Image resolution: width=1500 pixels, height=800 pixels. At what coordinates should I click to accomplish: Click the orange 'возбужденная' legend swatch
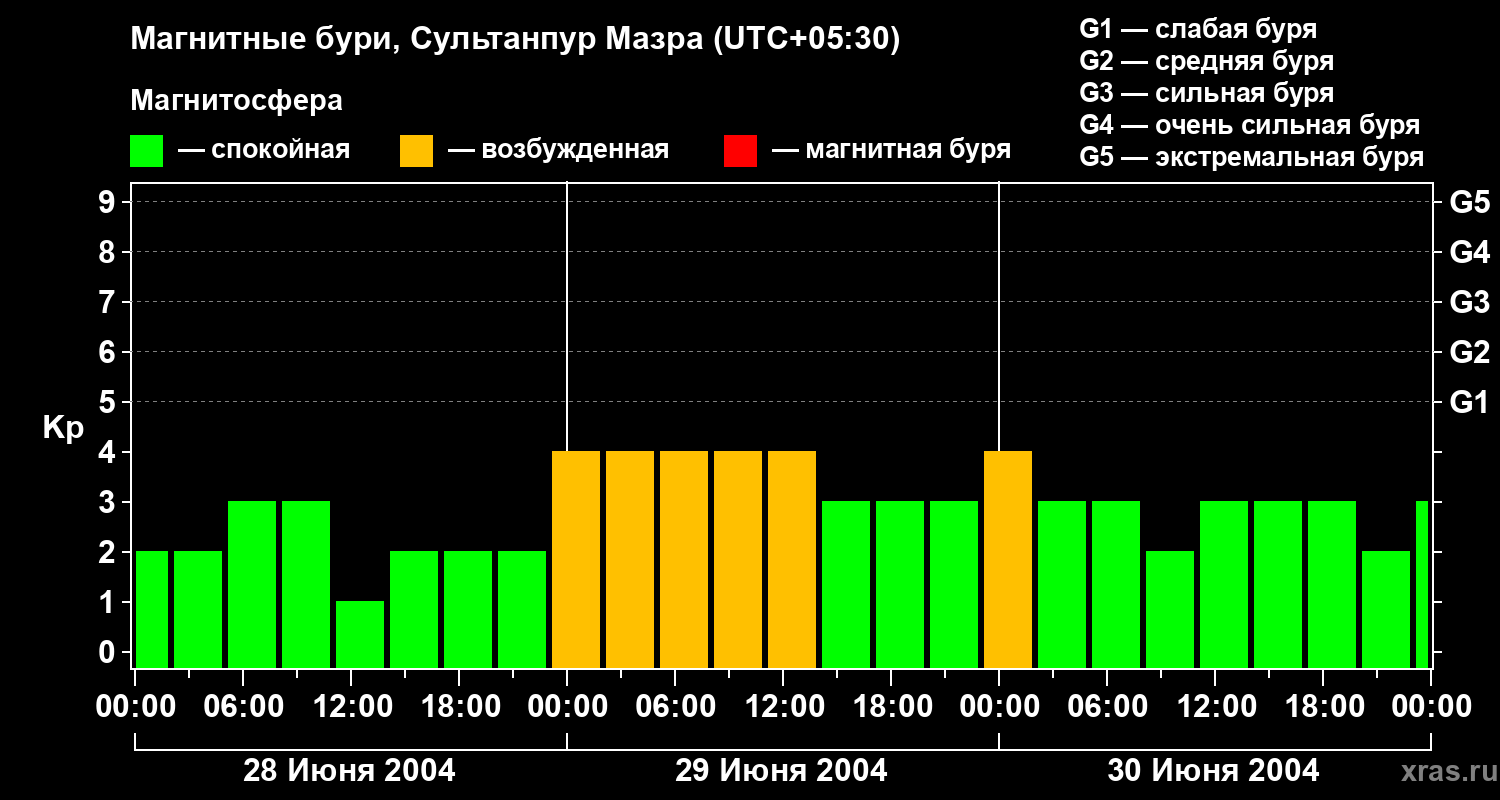coord(416,151)
